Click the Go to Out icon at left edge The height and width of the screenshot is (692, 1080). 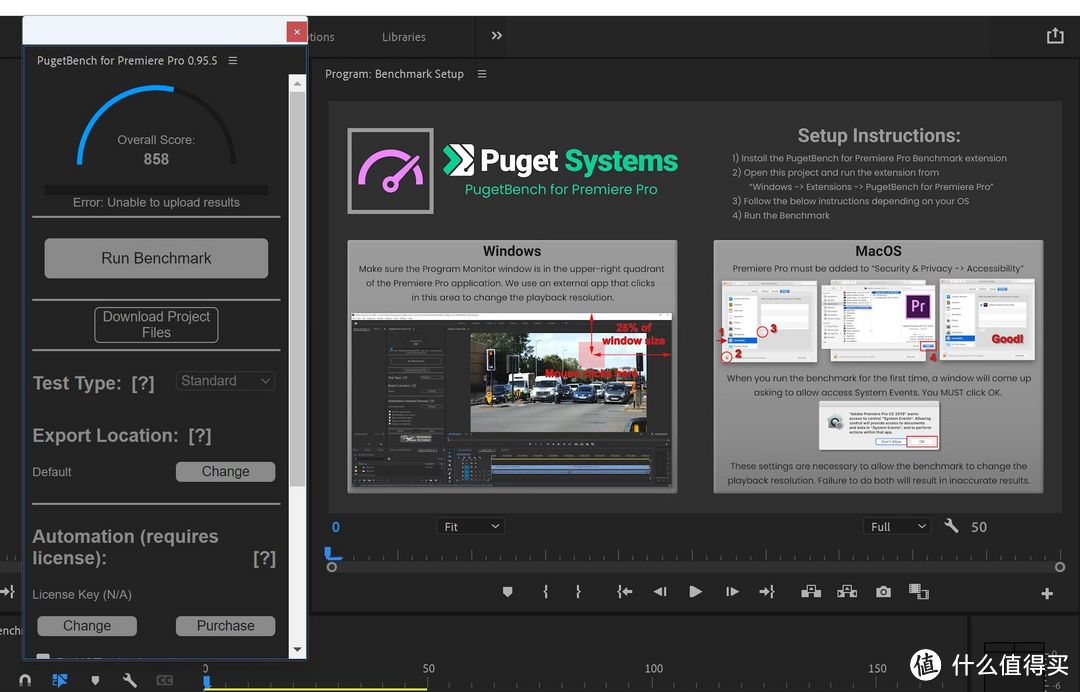7,591
